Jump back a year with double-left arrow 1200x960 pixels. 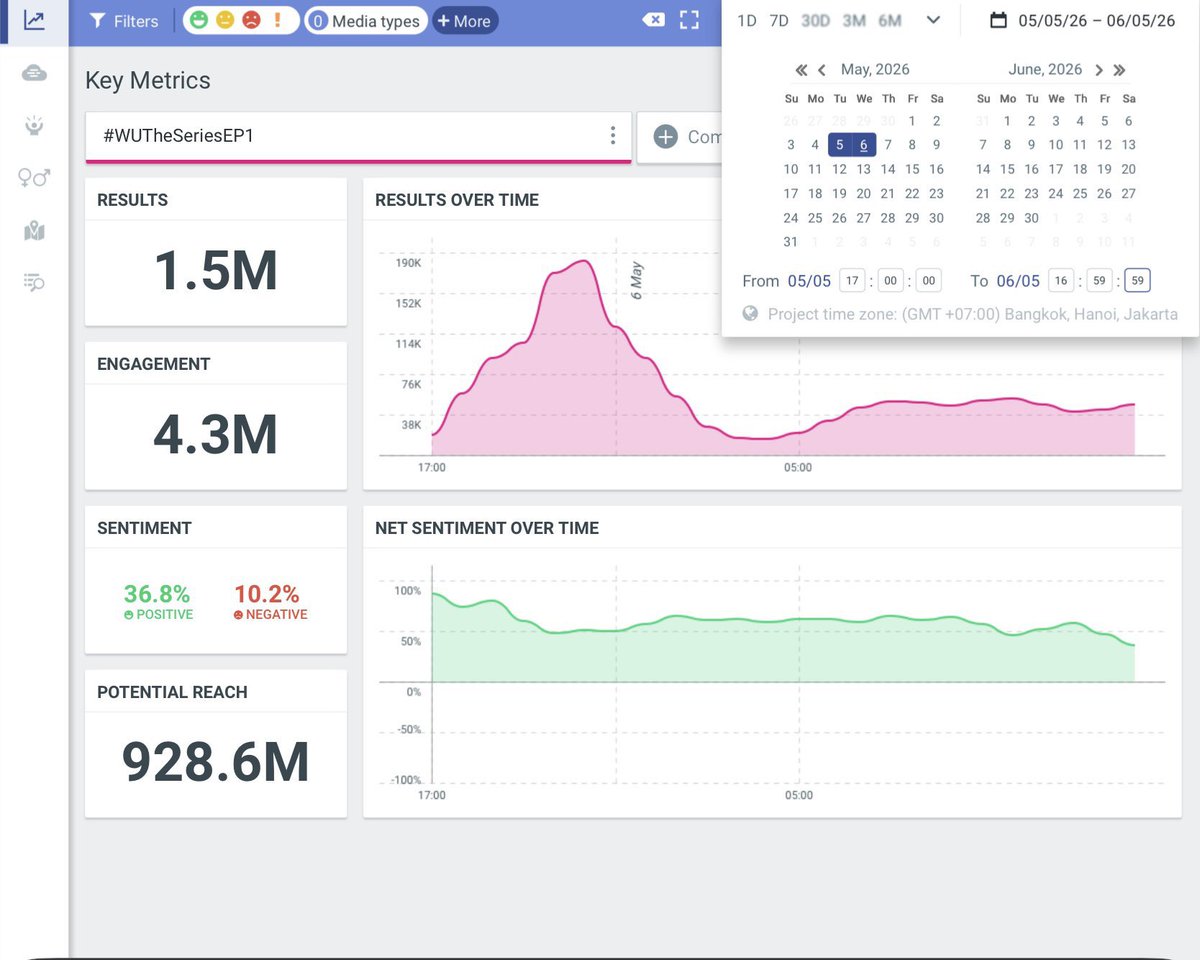pos(801,70)
